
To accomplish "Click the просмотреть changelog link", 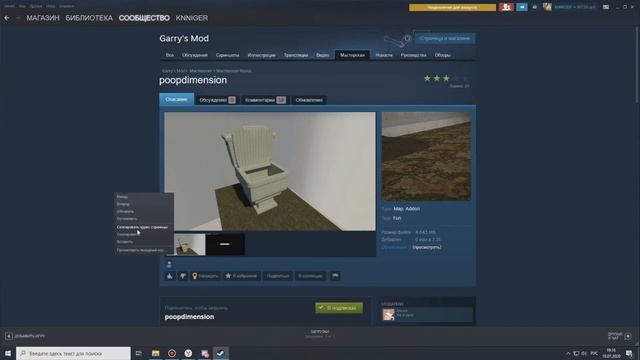I will [427, 247].
